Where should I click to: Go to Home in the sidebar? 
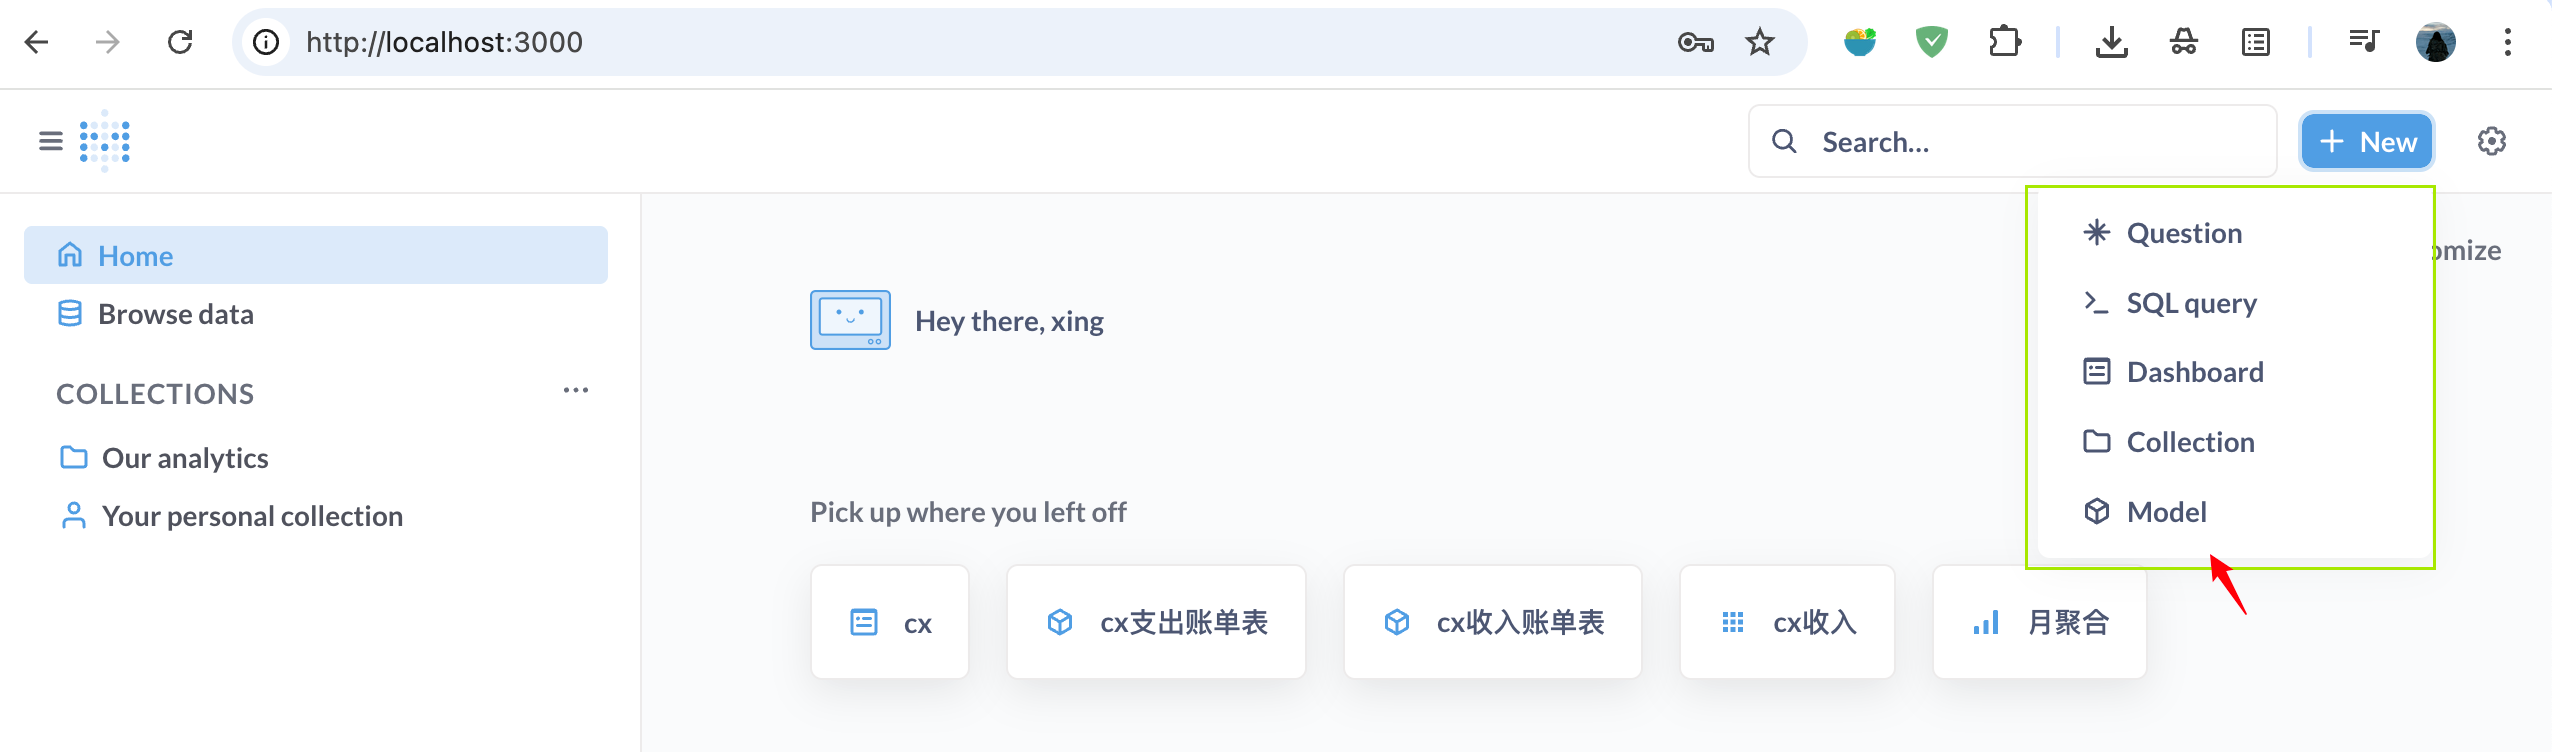tap(135, 256)
